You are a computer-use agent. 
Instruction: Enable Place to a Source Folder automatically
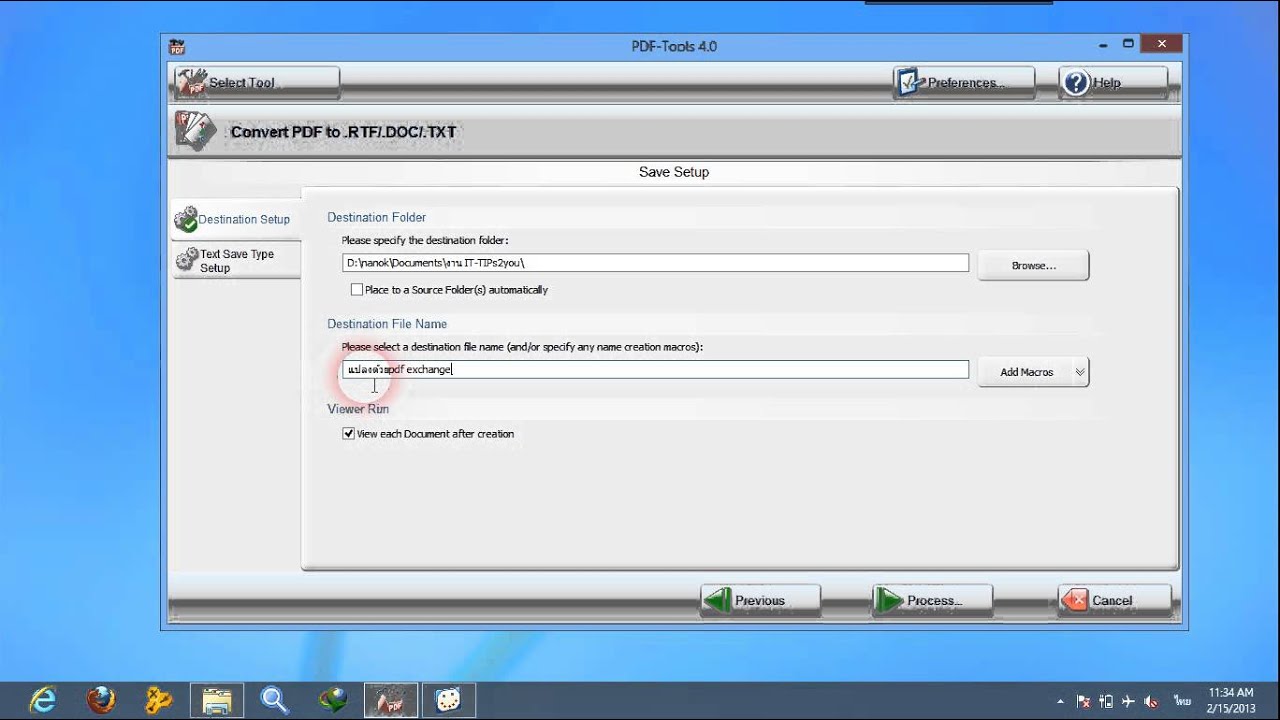click(x=357, y=290)
